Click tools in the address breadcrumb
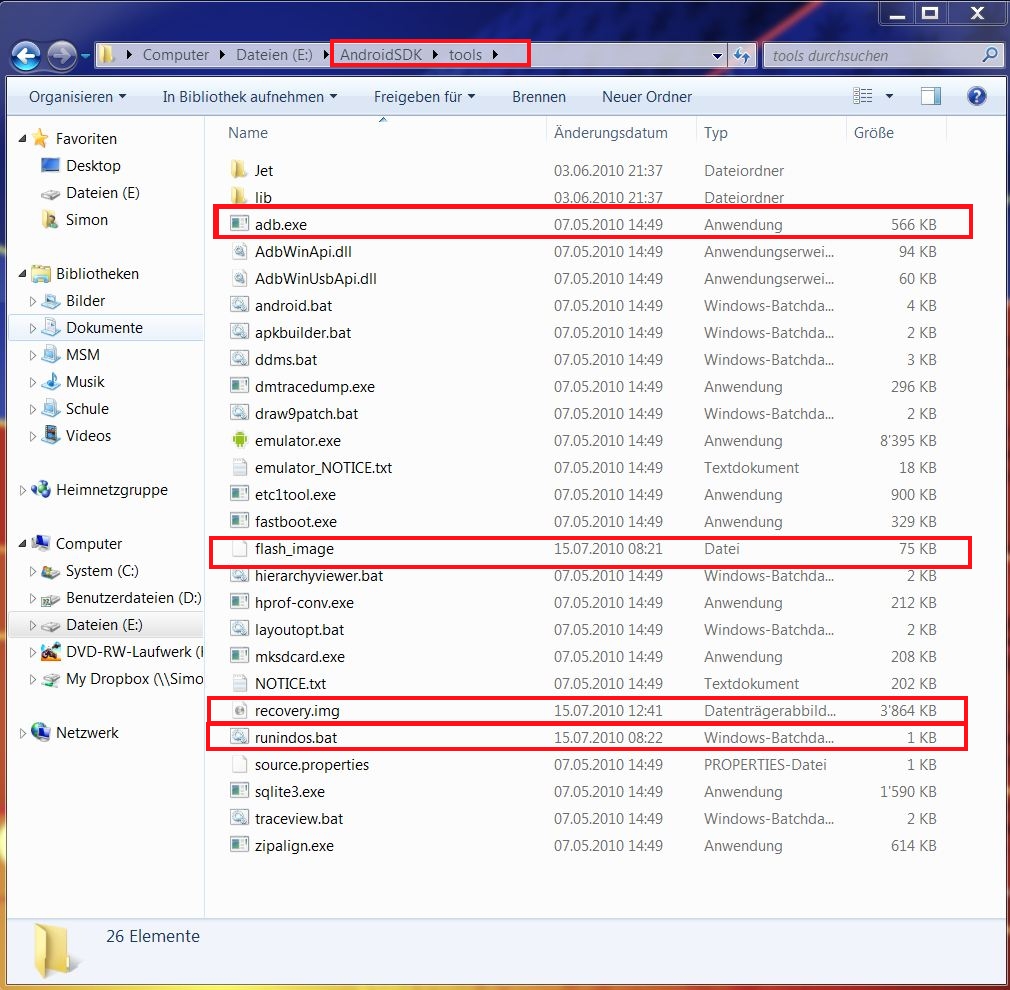 tap(465, 55)
